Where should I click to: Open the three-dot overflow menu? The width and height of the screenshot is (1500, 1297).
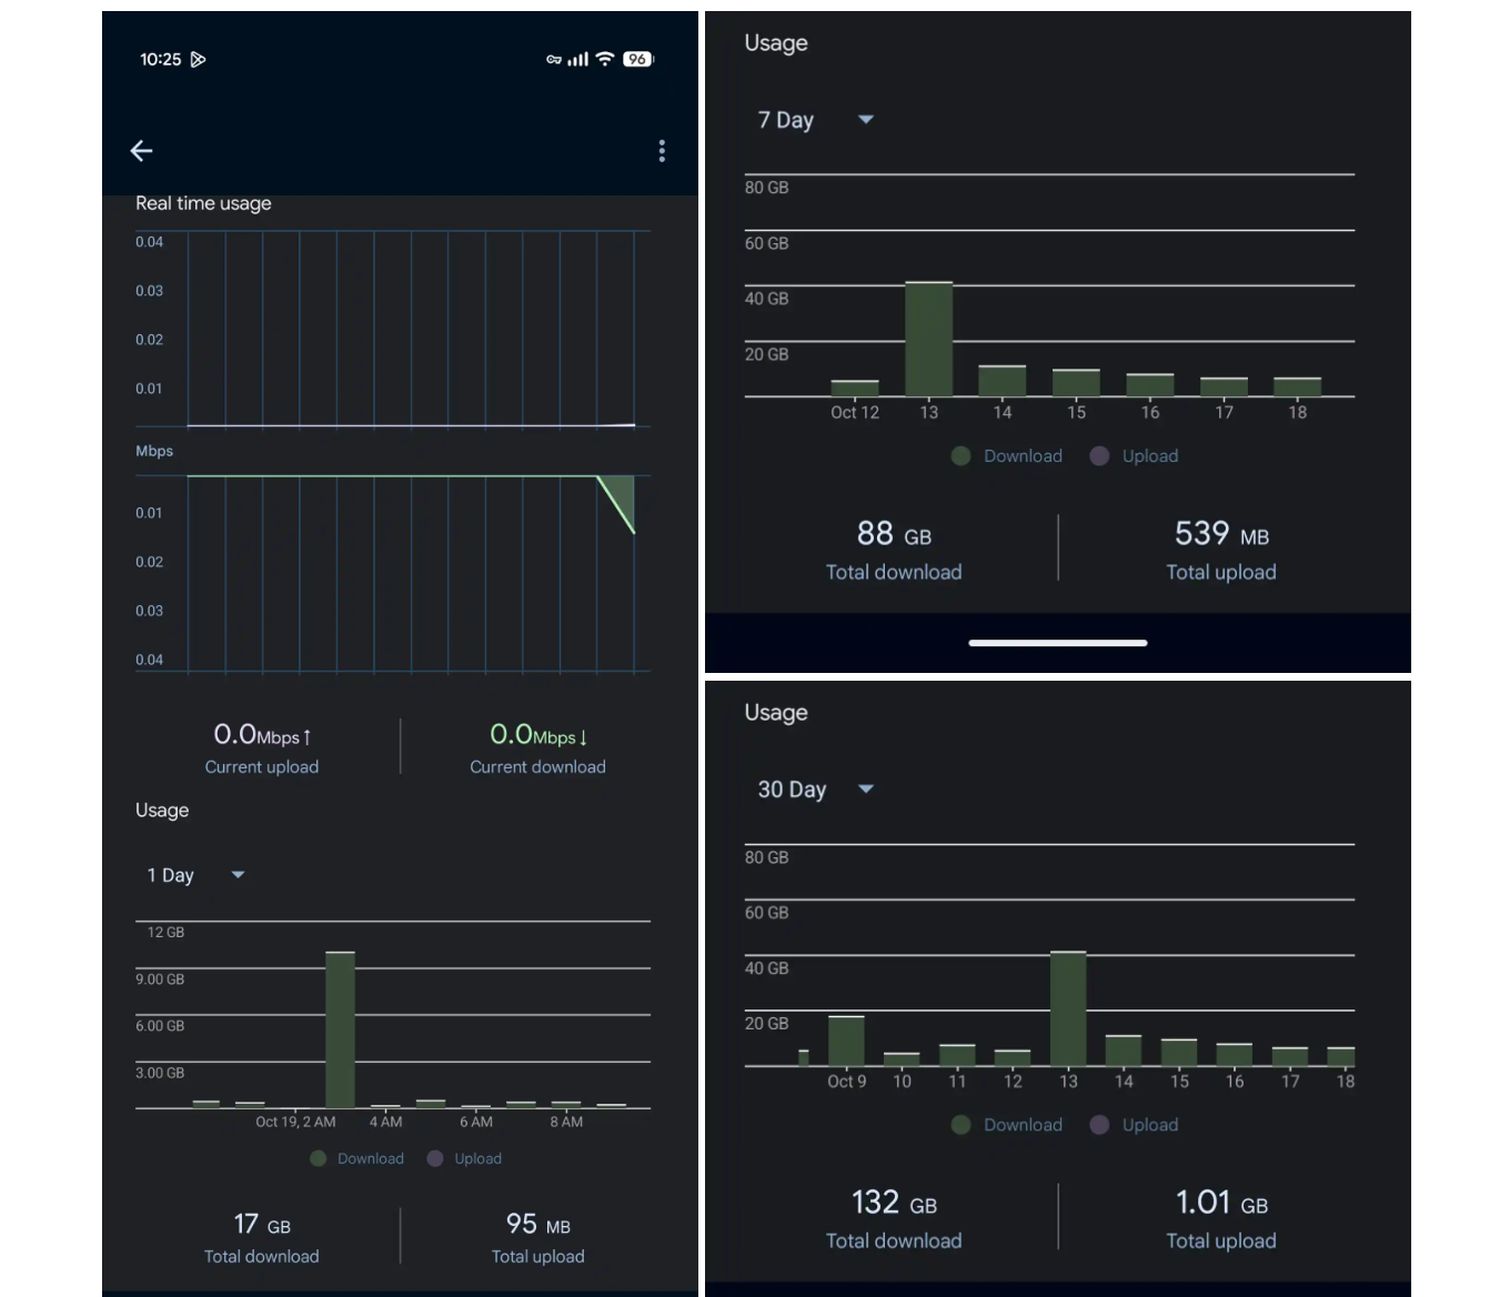[x=662, y=151]
